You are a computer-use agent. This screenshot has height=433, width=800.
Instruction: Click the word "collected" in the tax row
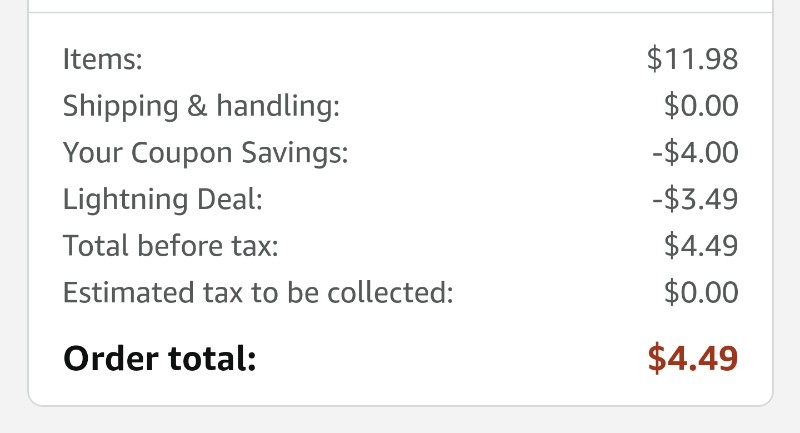tap(390, 292)
